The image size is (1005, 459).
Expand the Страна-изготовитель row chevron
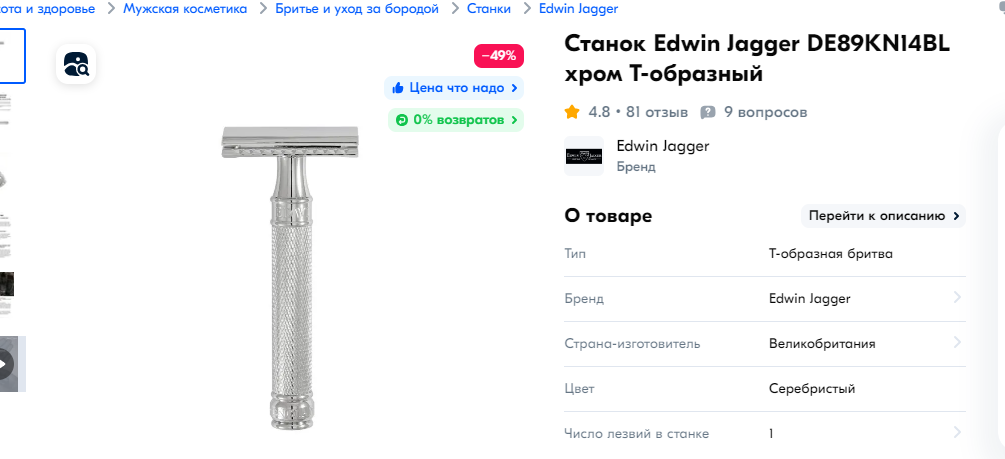(957, 342)
